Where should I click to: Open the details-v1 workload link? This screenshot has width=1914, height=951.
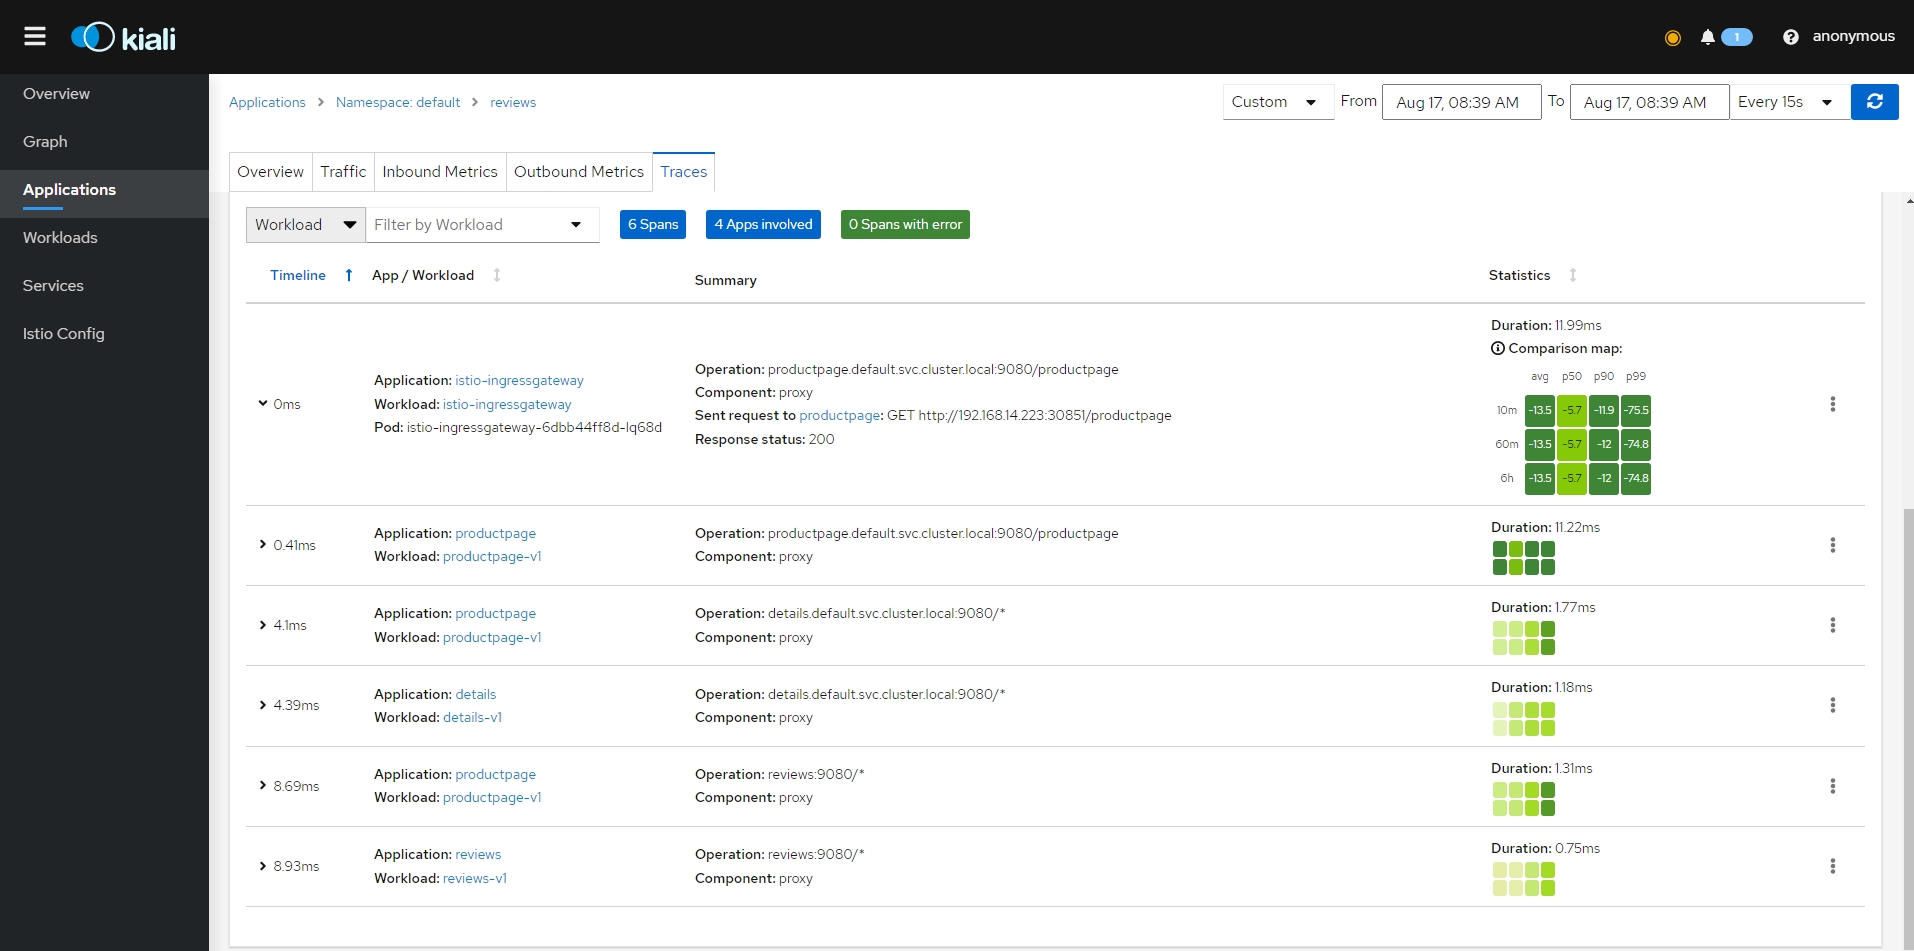(x=472, y=717)
